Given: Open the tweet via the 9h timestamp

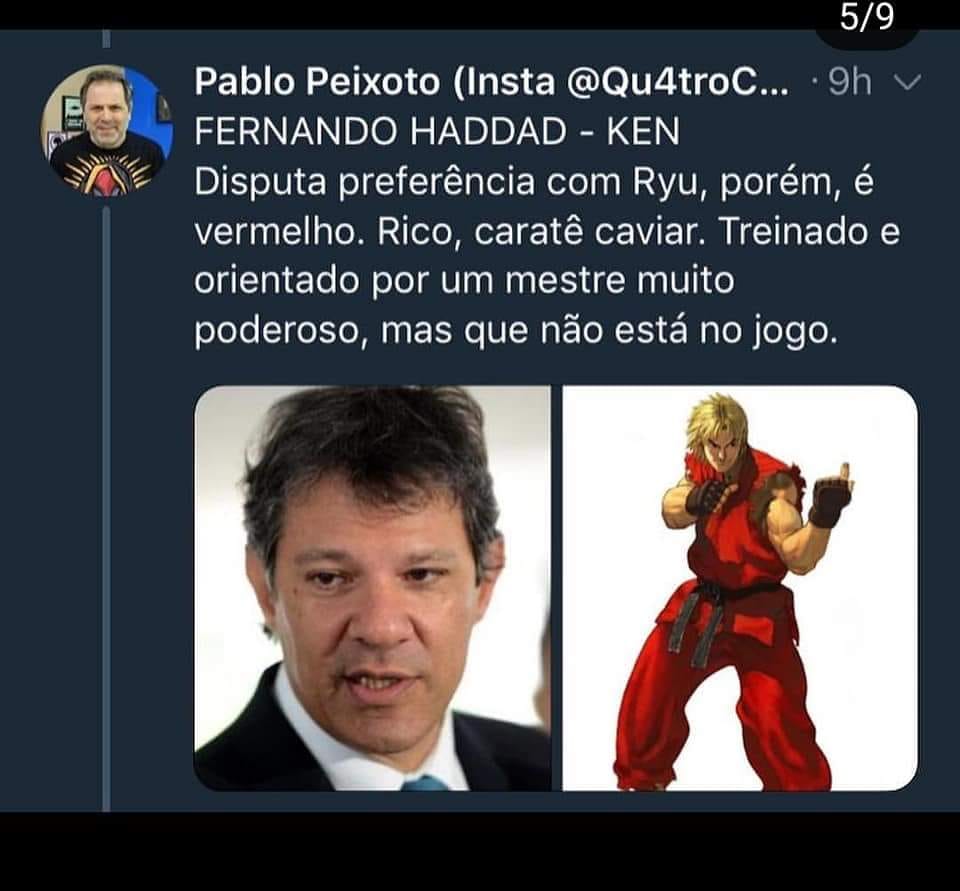Looking at the screenshot, I should 849,81.
